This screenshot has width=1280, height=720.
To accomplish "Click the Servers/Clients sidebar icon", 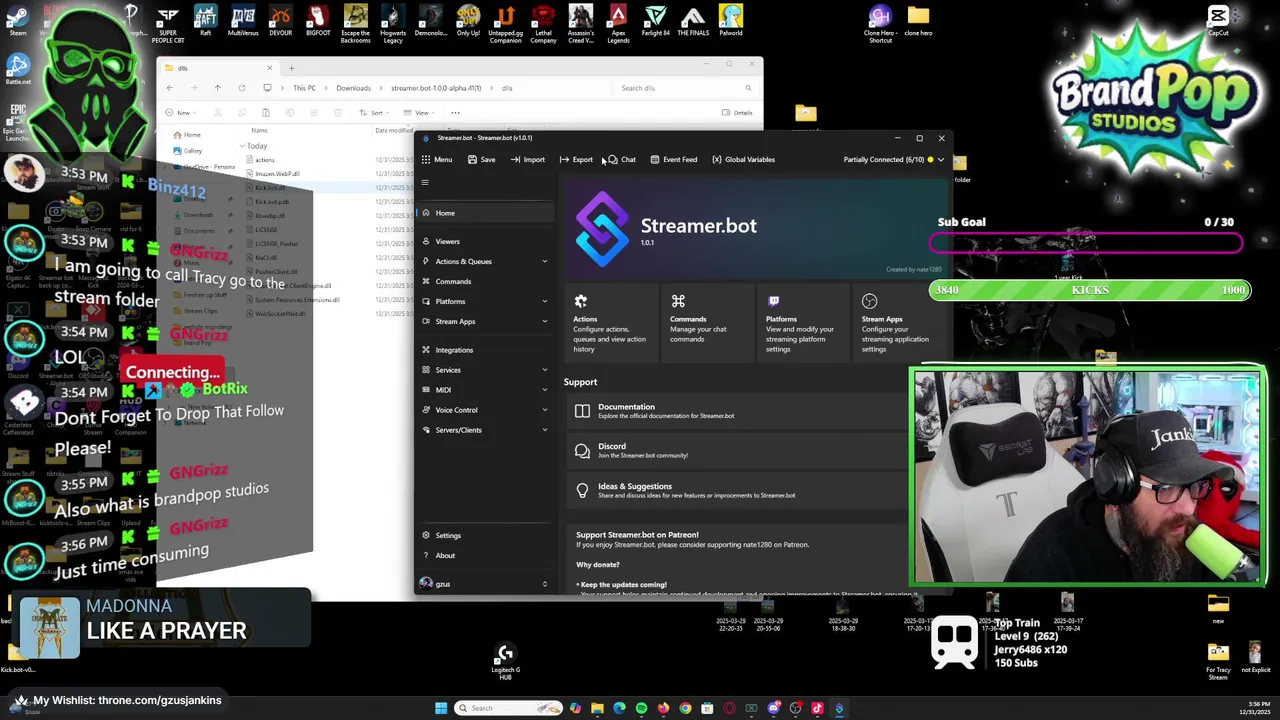I will point(426,430).
